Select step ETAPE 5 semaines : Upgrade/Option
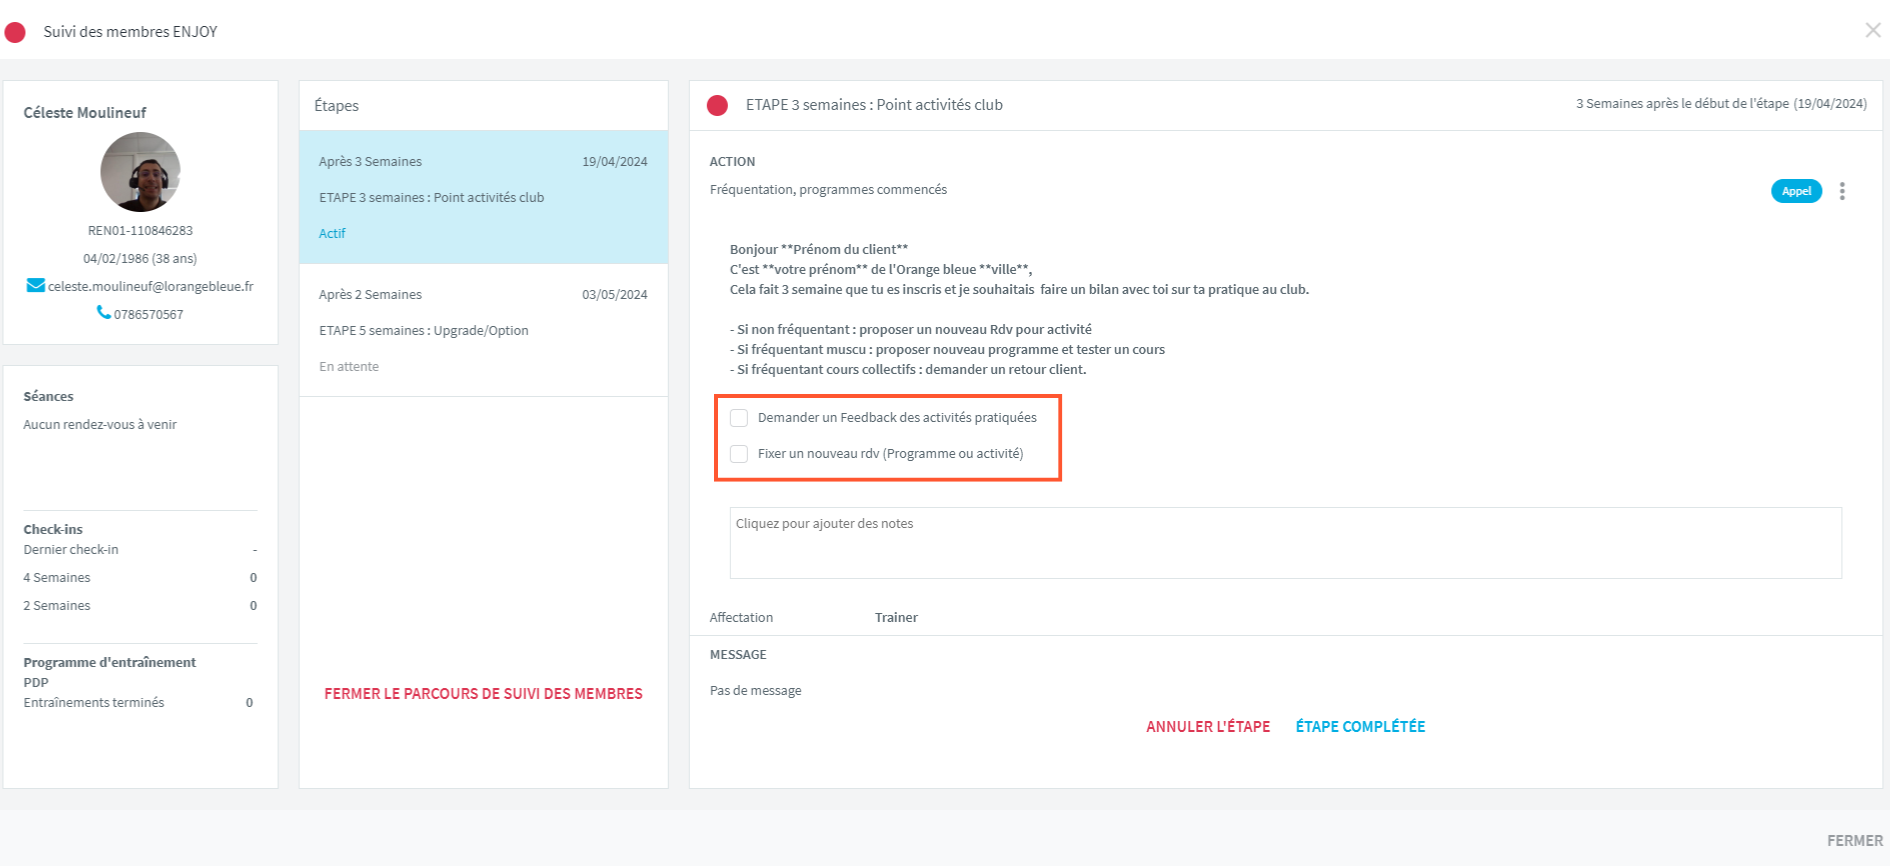 [x=484, y=330]
